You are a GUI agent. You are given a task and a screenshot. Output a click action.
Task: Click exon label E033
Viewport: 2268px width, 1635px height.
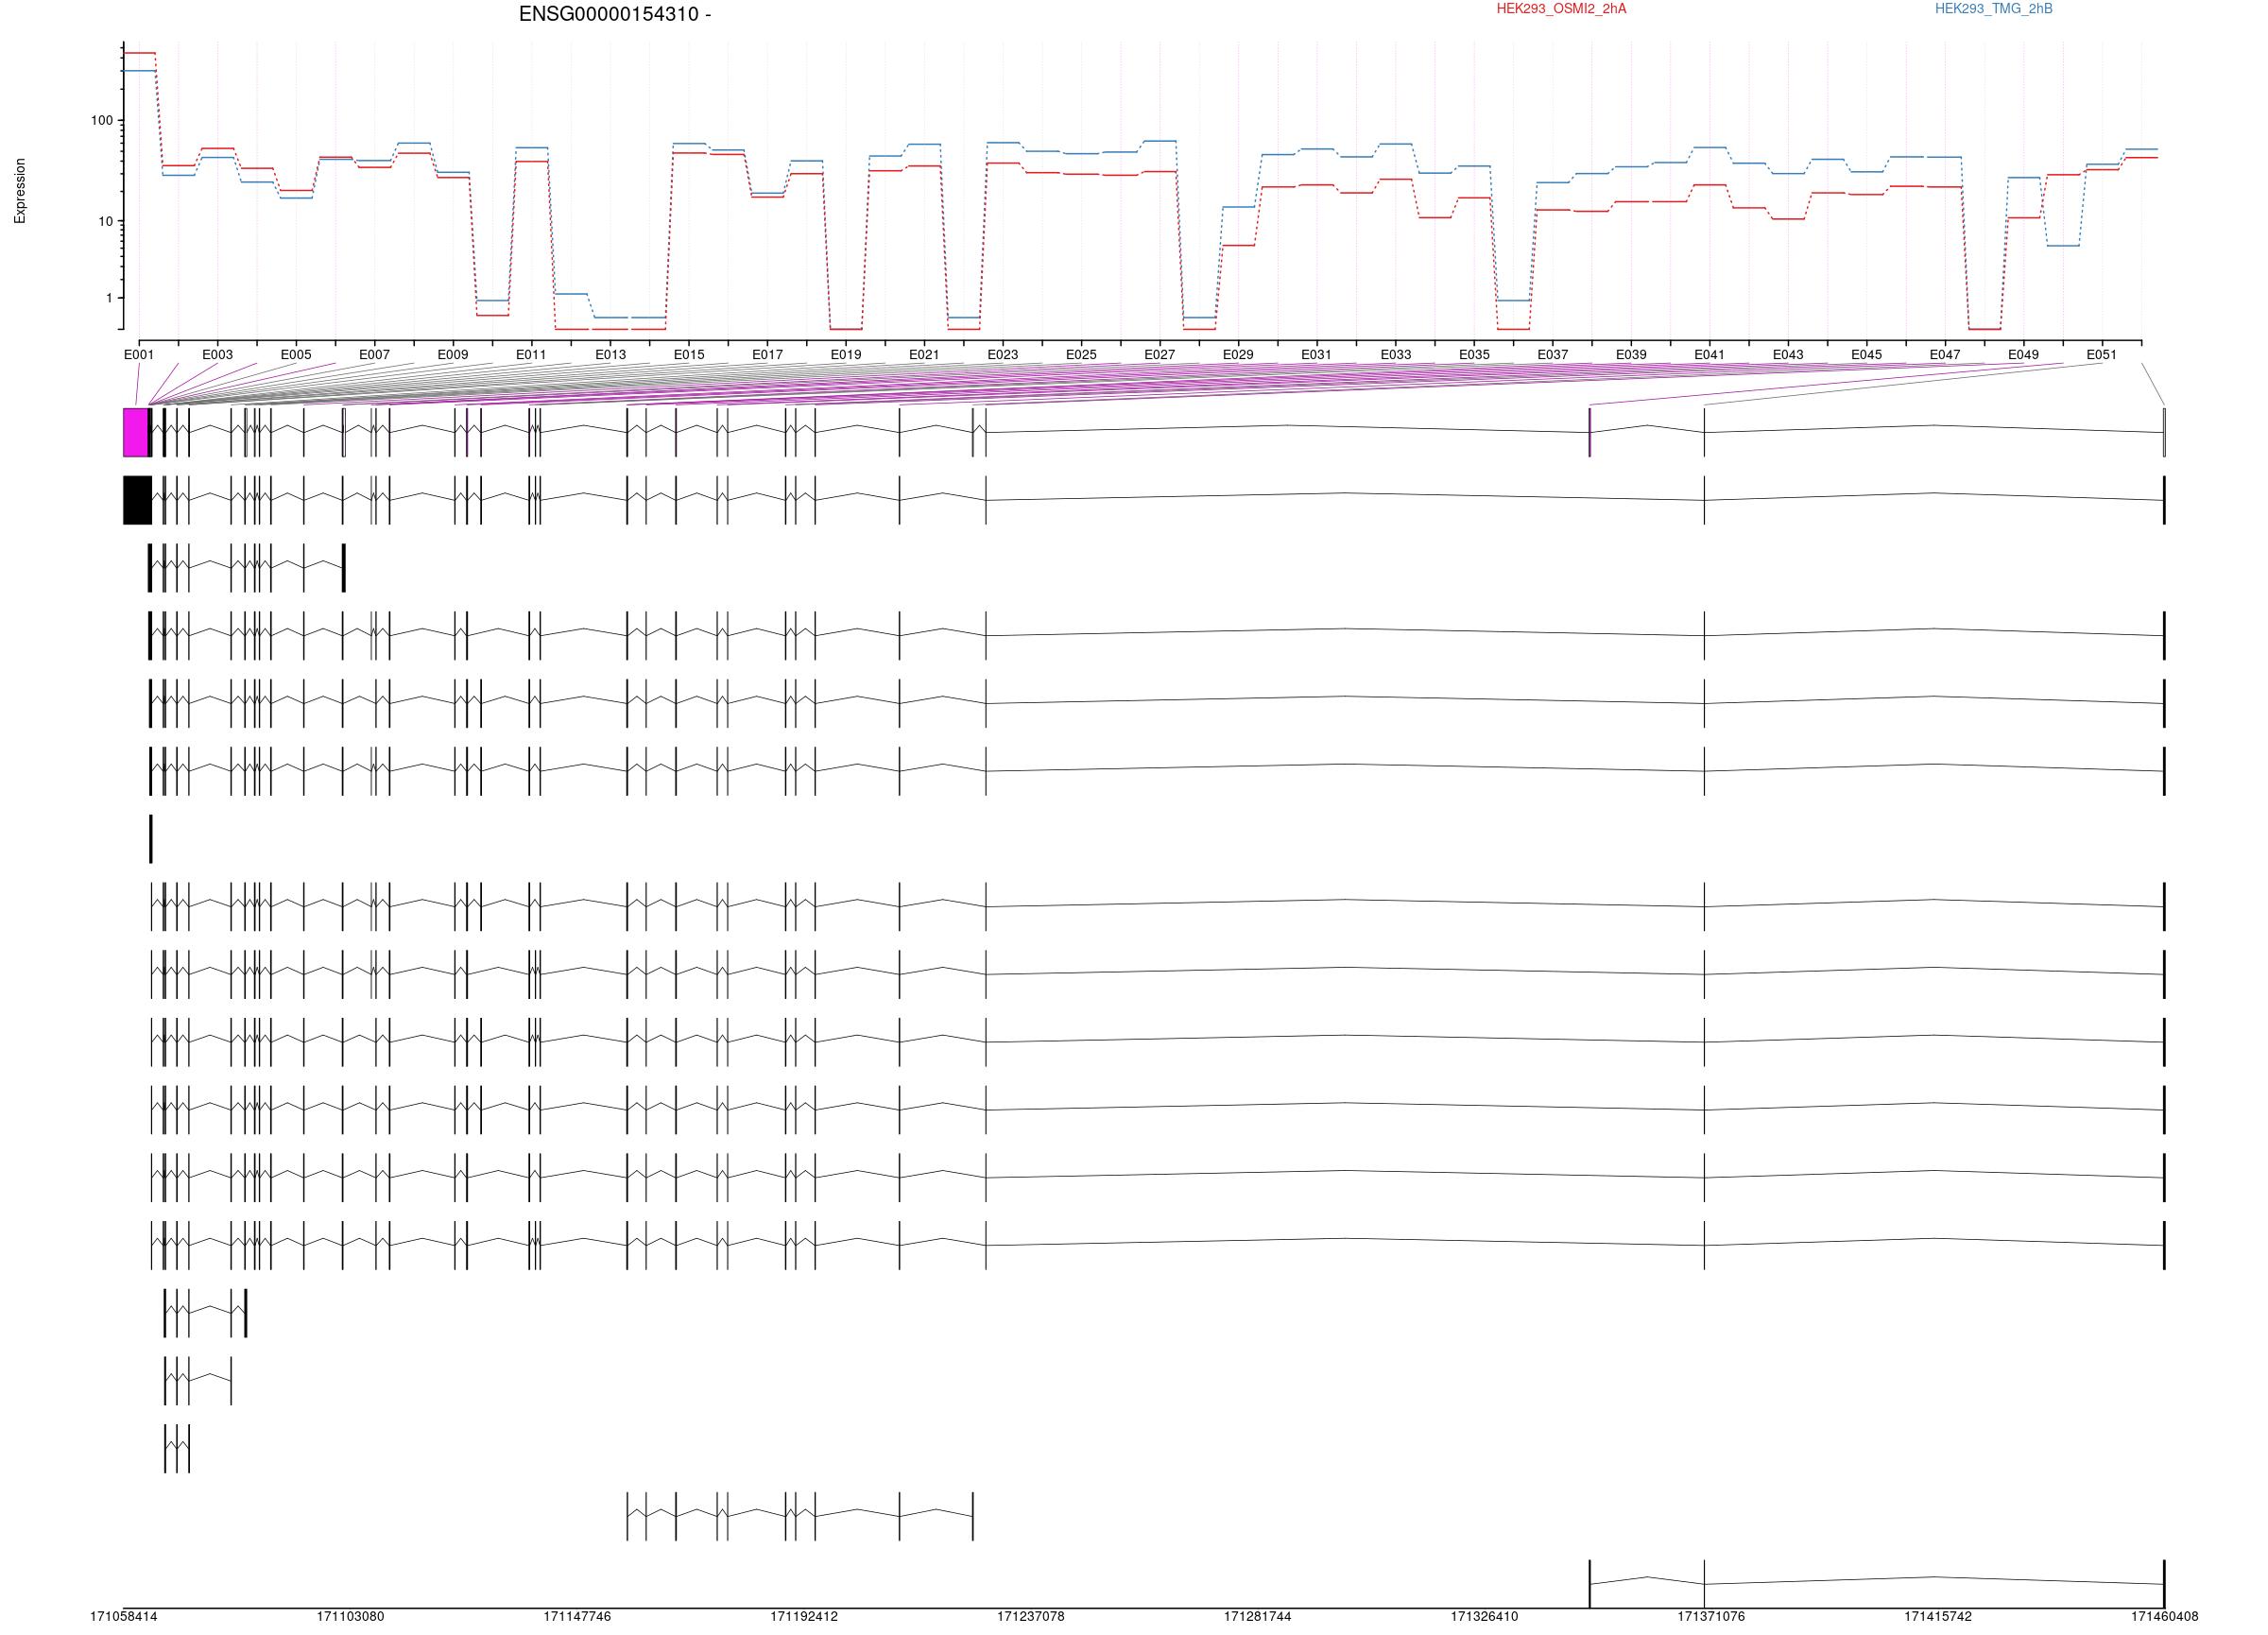point(1396,355)
